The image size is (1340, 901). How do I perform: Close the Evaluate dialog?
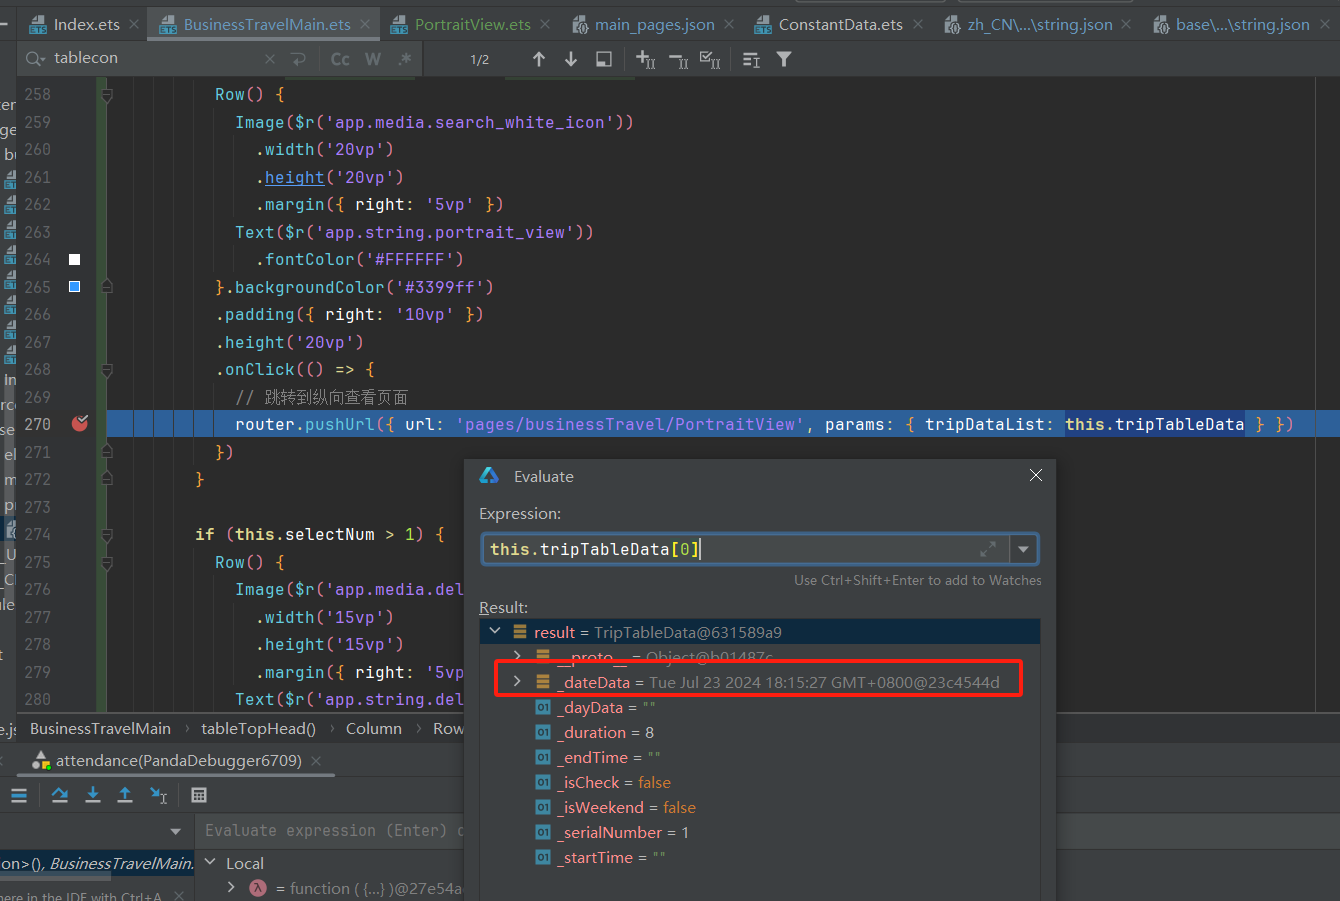[1036, 476]
